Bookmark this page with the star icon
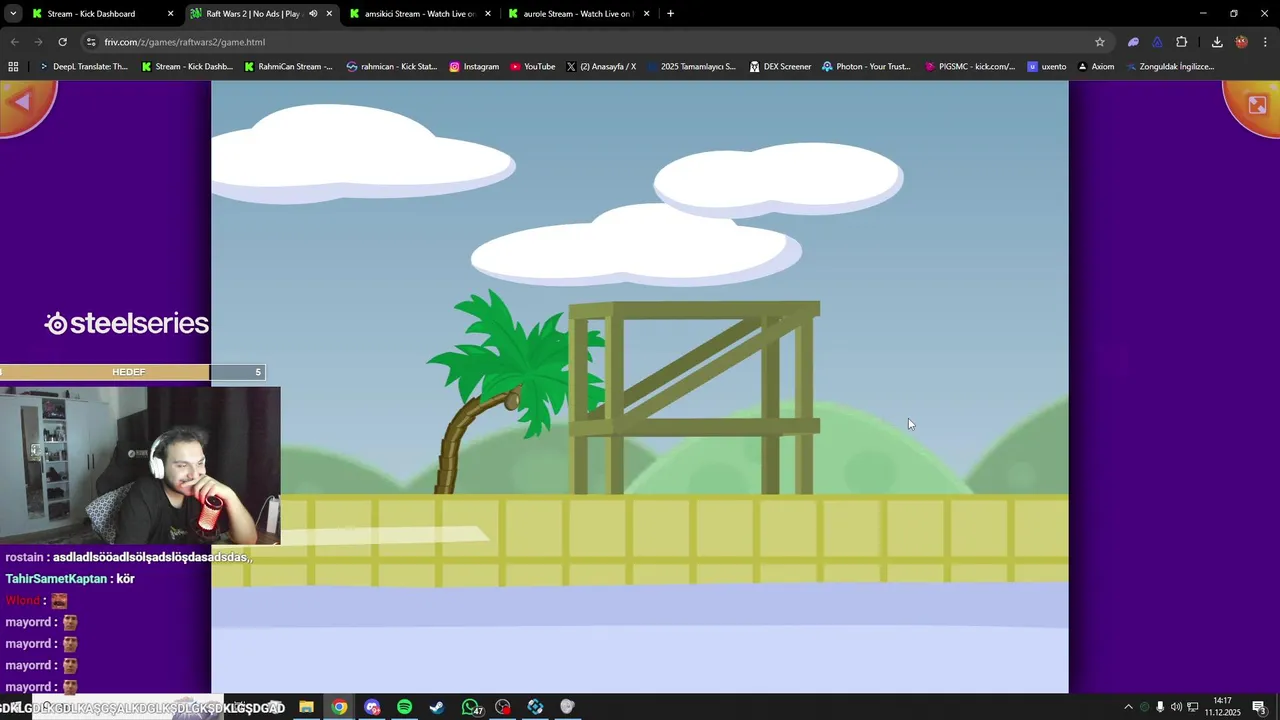The width and height of the screenshot is (1280, 720). tap(1100, 42)
